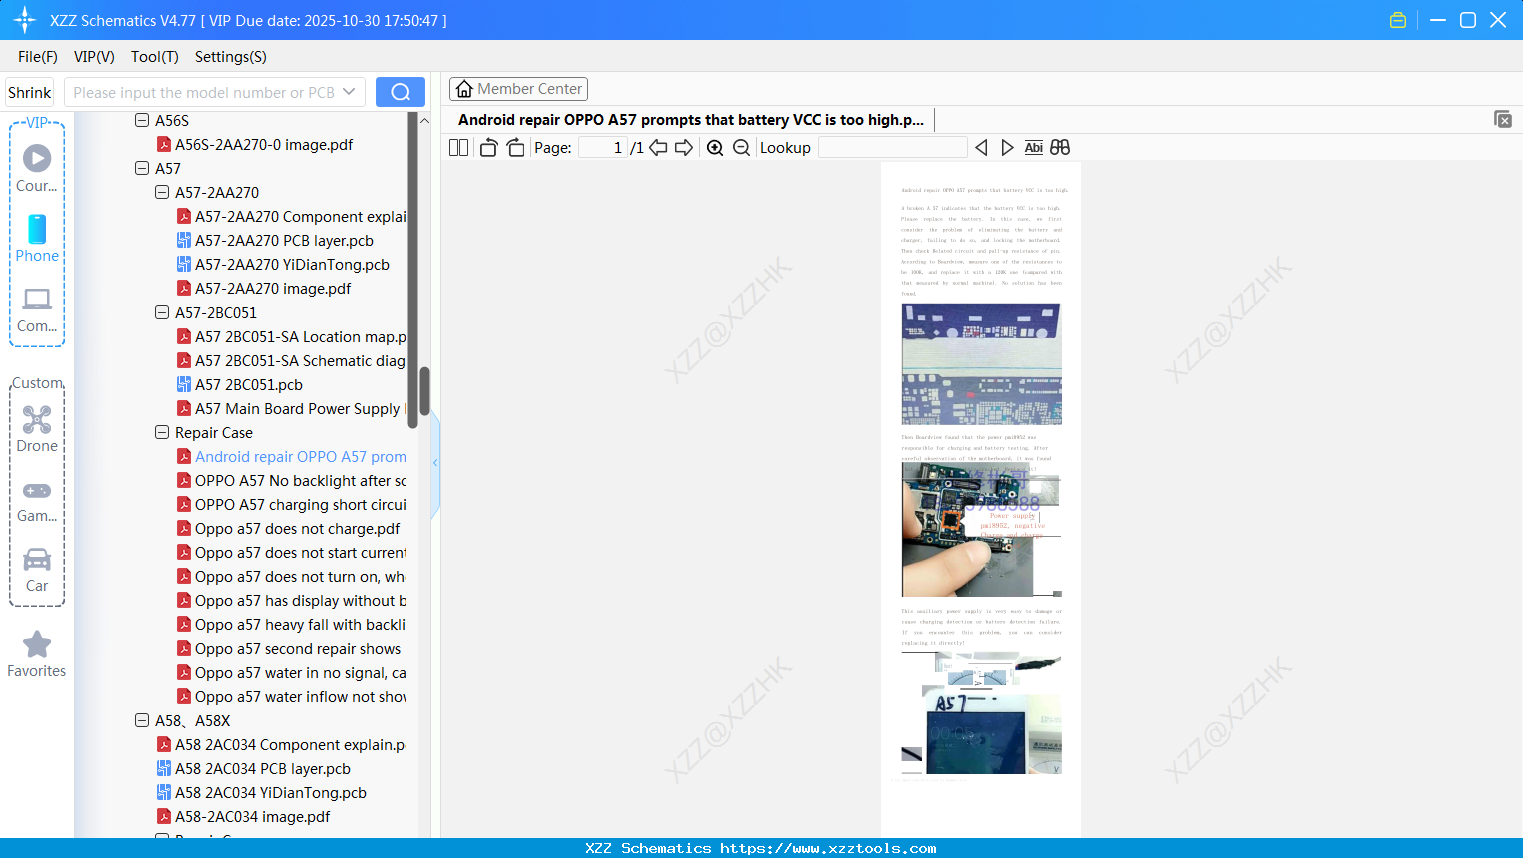
Task: Click the tree scroll-up arrow
Action: [424, 120]
